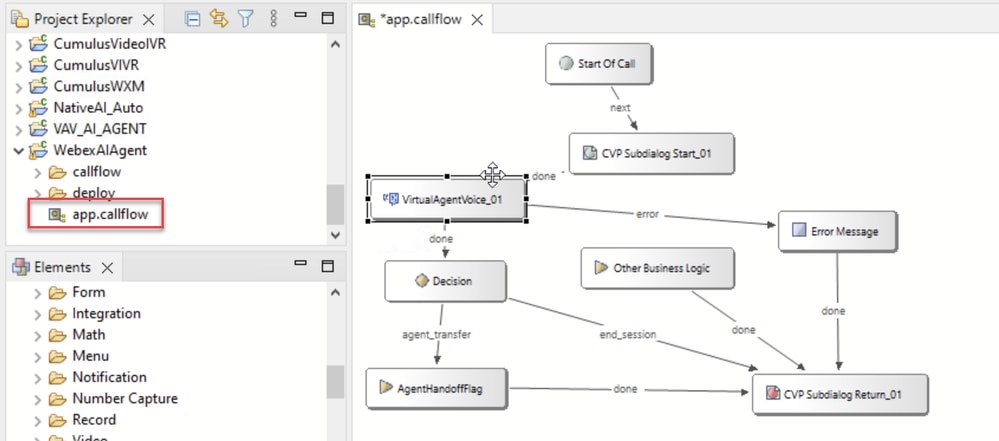Expand the Form elements folder
Viewport: 999px width, 441px height.
[x=38, y=293]
